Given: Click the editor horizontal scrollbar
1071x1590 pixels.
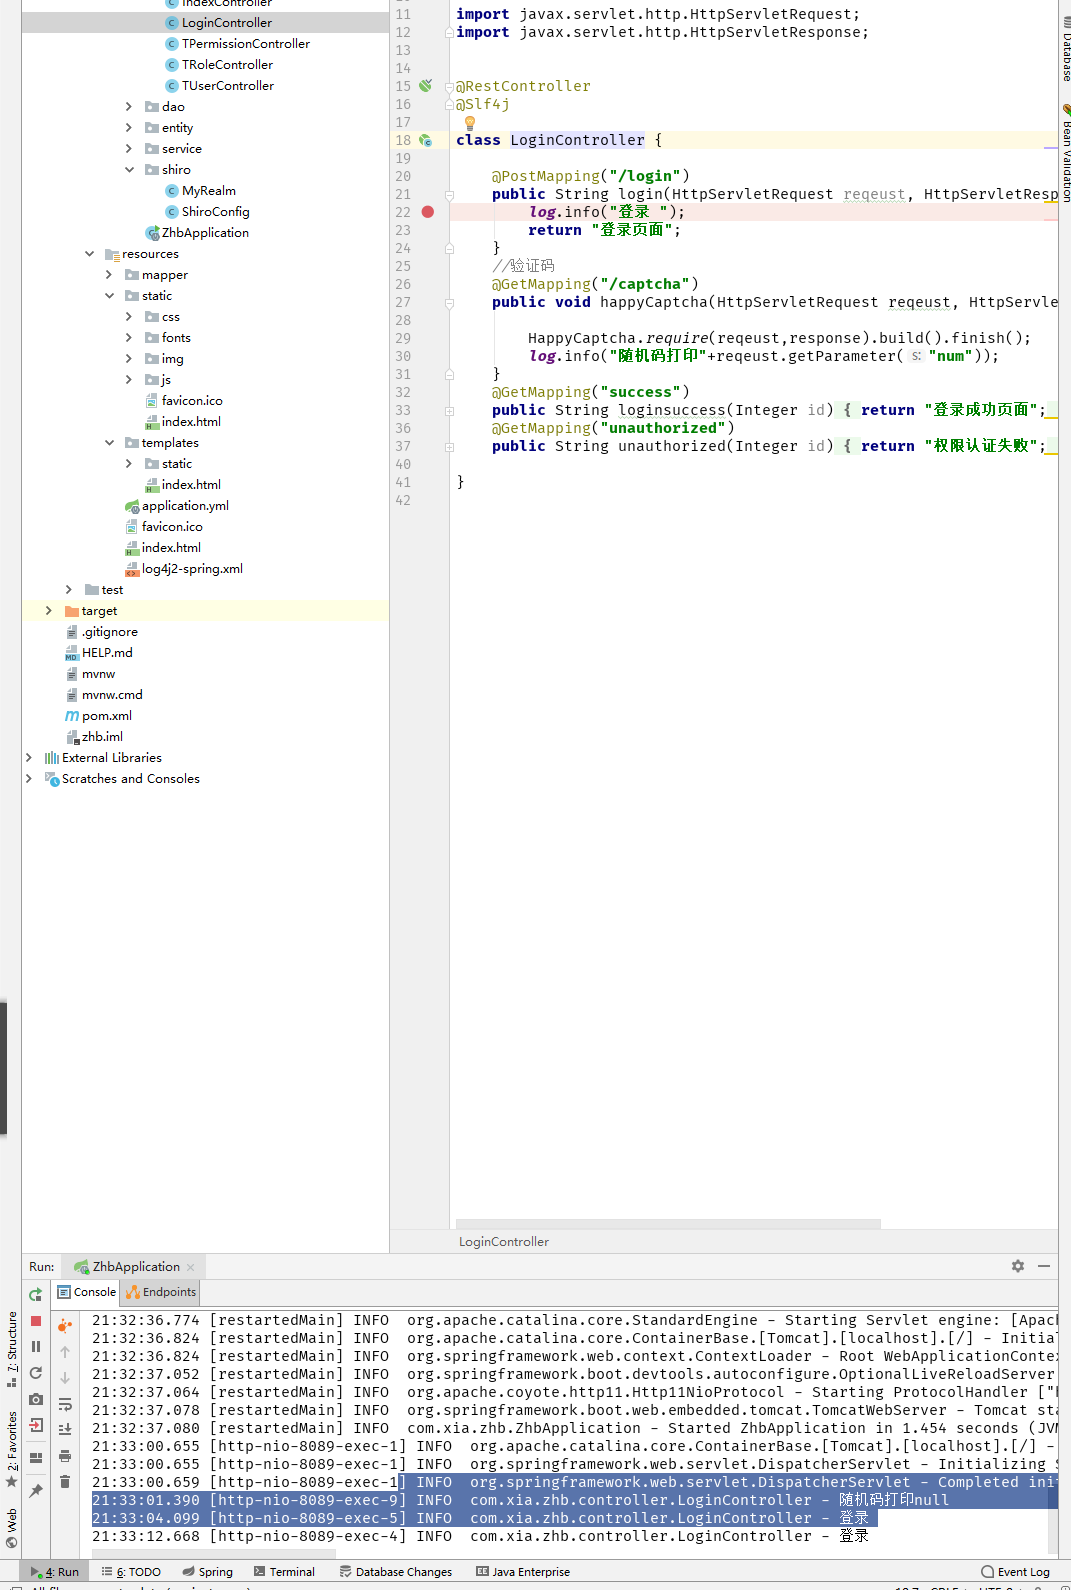Looking at the screenshot, I should (668, 1224).
